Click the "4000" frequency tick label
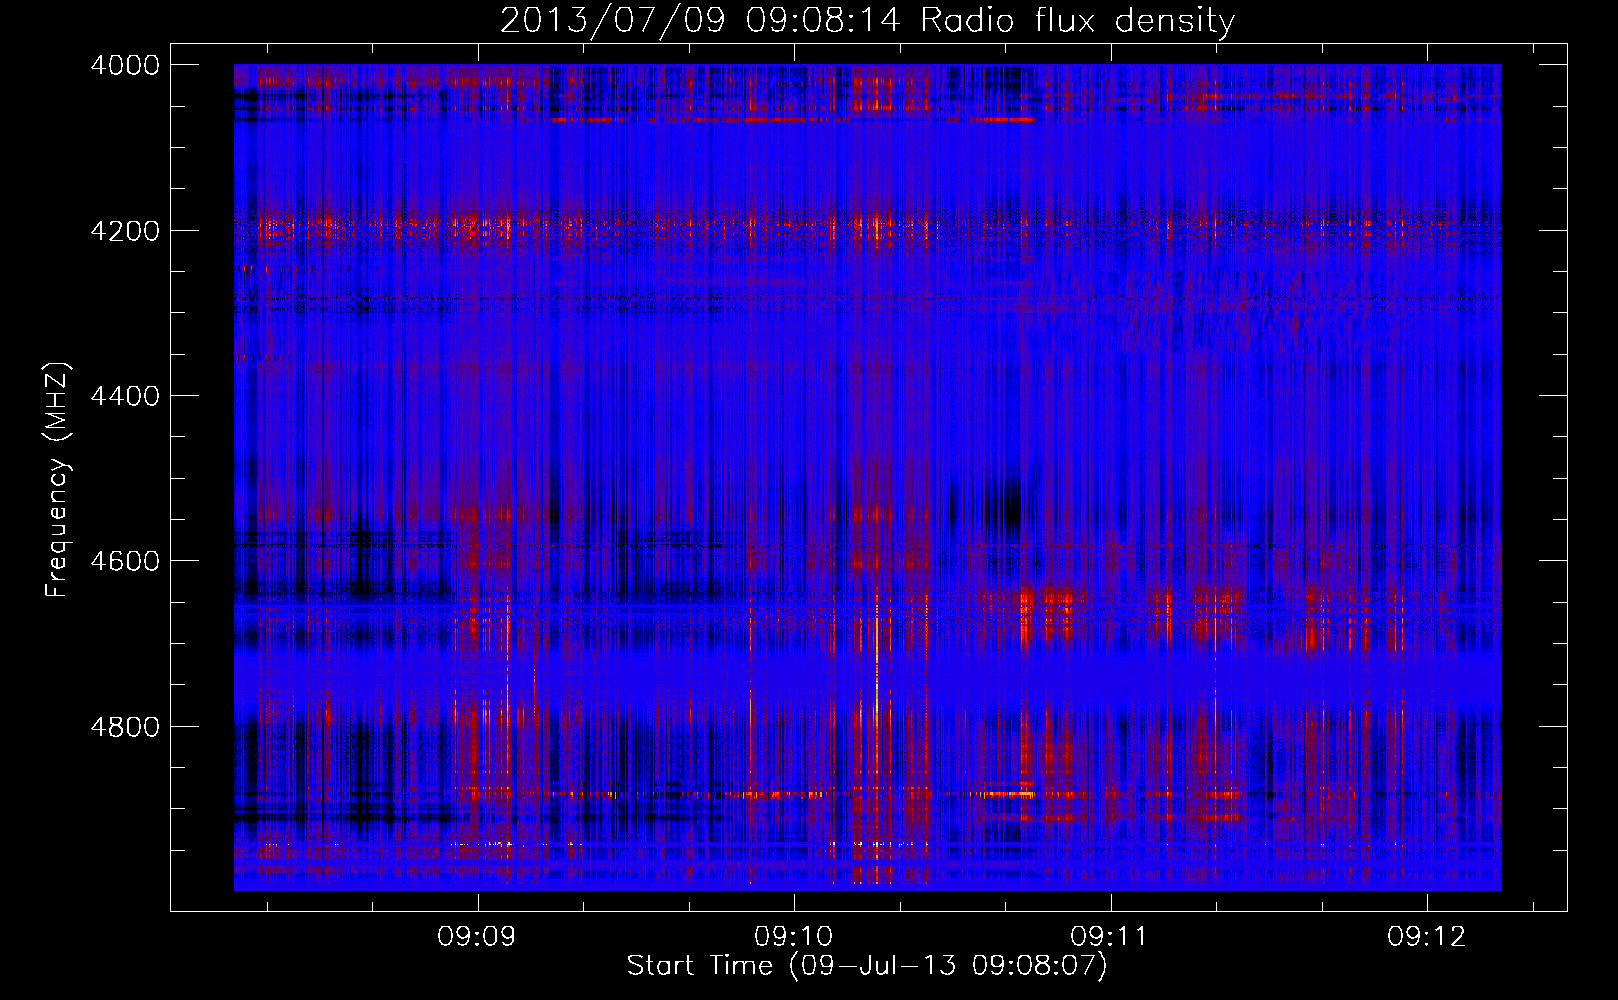The image size is (1618, 1000). (125, 65)
